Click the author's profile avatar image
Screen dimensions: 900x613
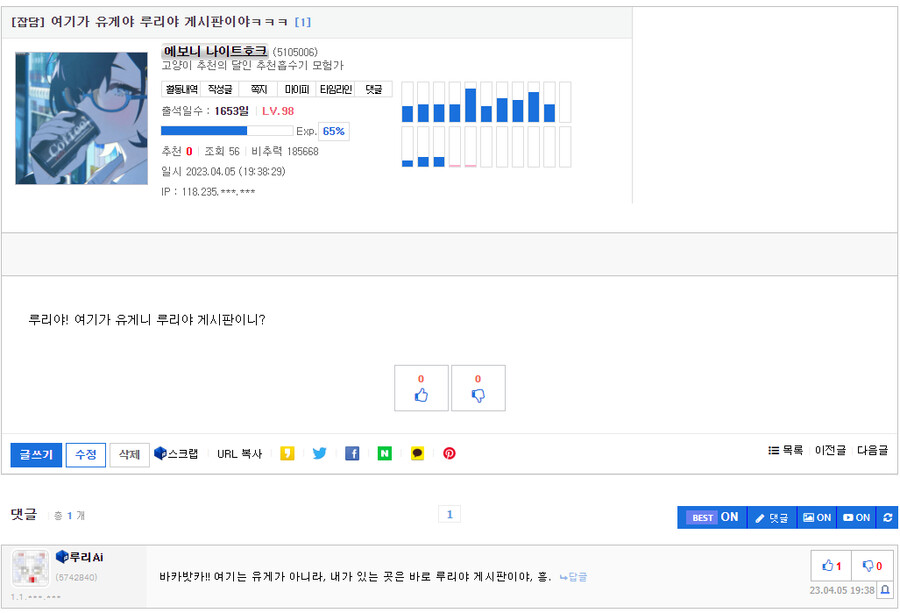pyautogui.click(x=81, y=118)
